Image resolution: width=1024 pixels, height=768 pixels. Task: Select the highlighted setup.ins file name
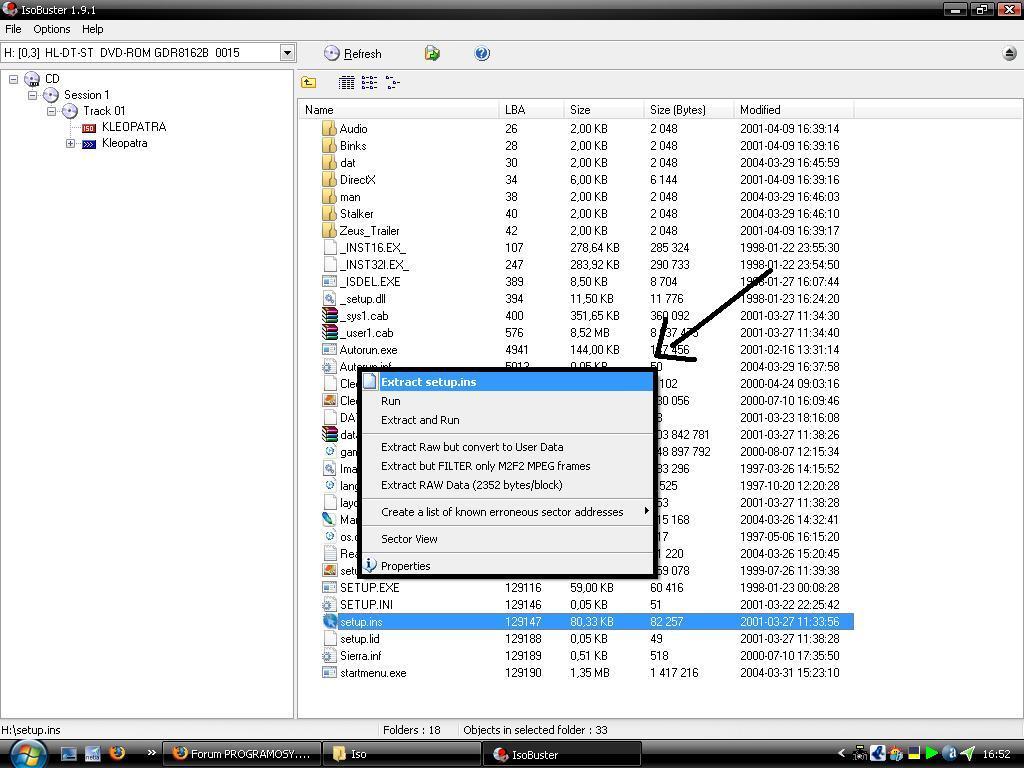click(x=361, y=622)
